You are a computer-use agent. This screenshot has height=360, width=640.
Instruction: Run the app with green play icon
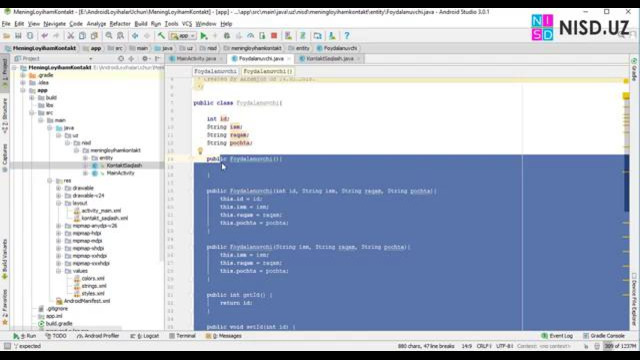pyautogui.click(x=204, y=36)
